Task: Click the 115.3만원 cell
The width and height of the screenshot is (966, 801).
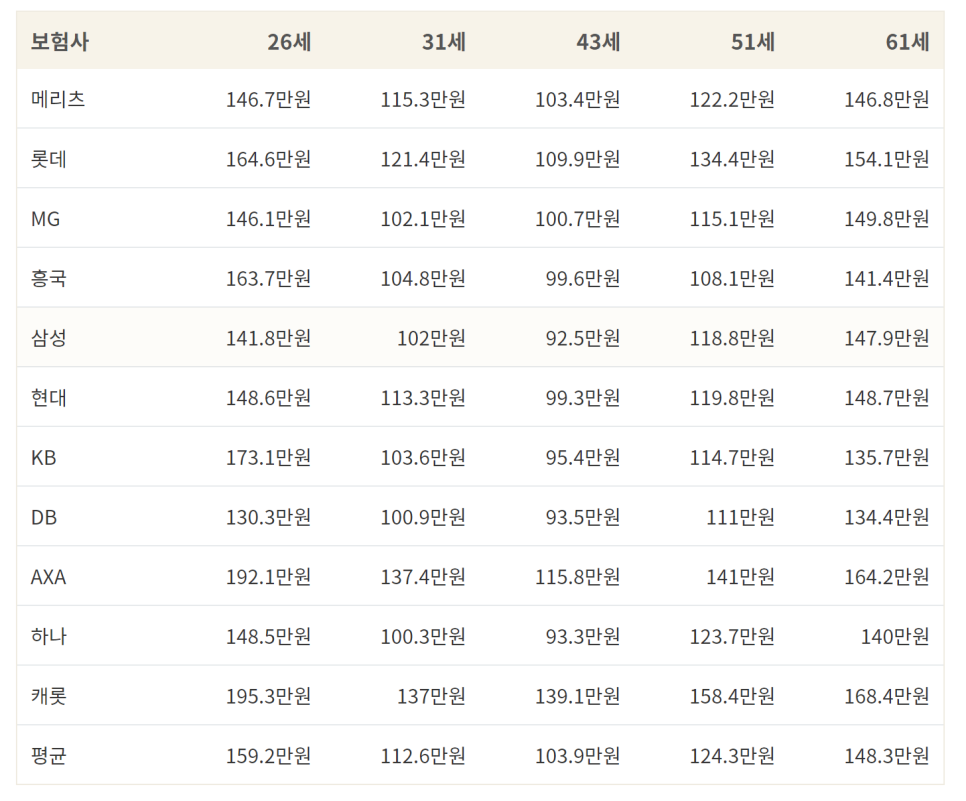Action: (423, 99)
